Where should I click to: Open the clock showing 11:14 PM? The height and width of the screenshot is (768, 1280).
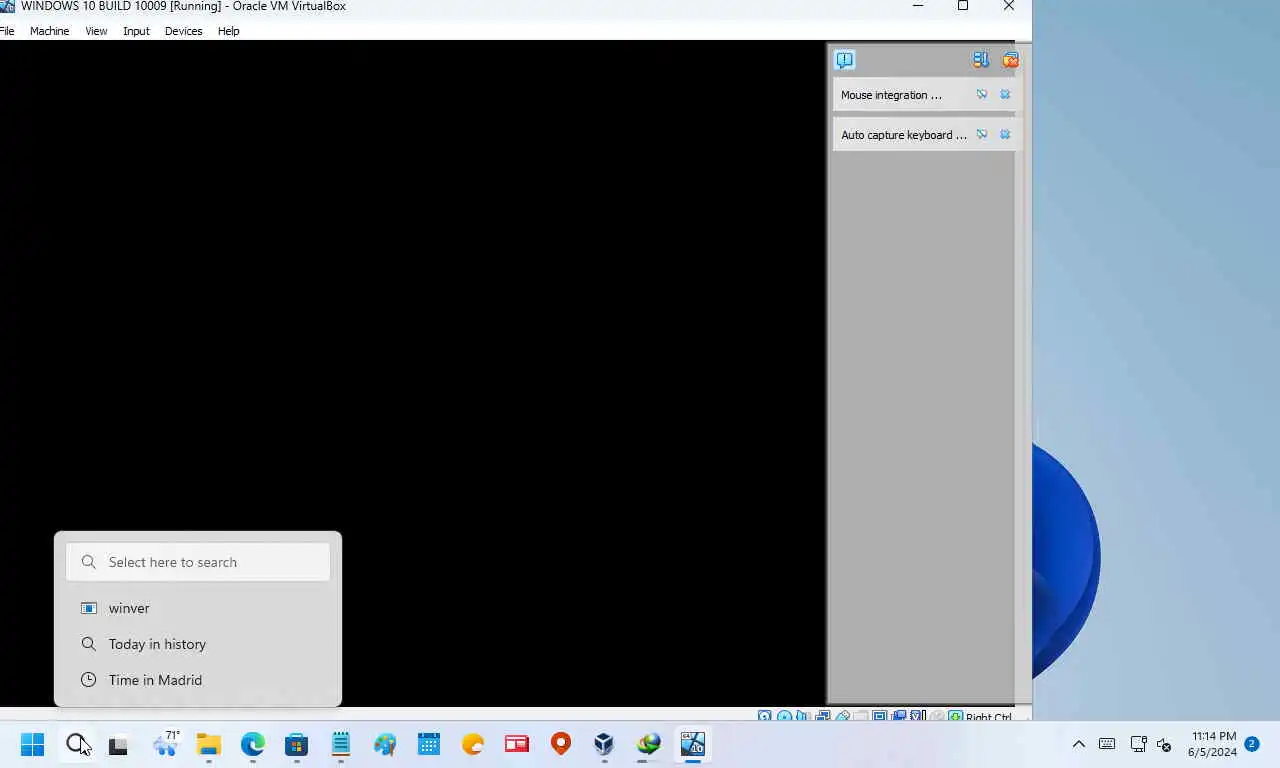[1212, 744]
